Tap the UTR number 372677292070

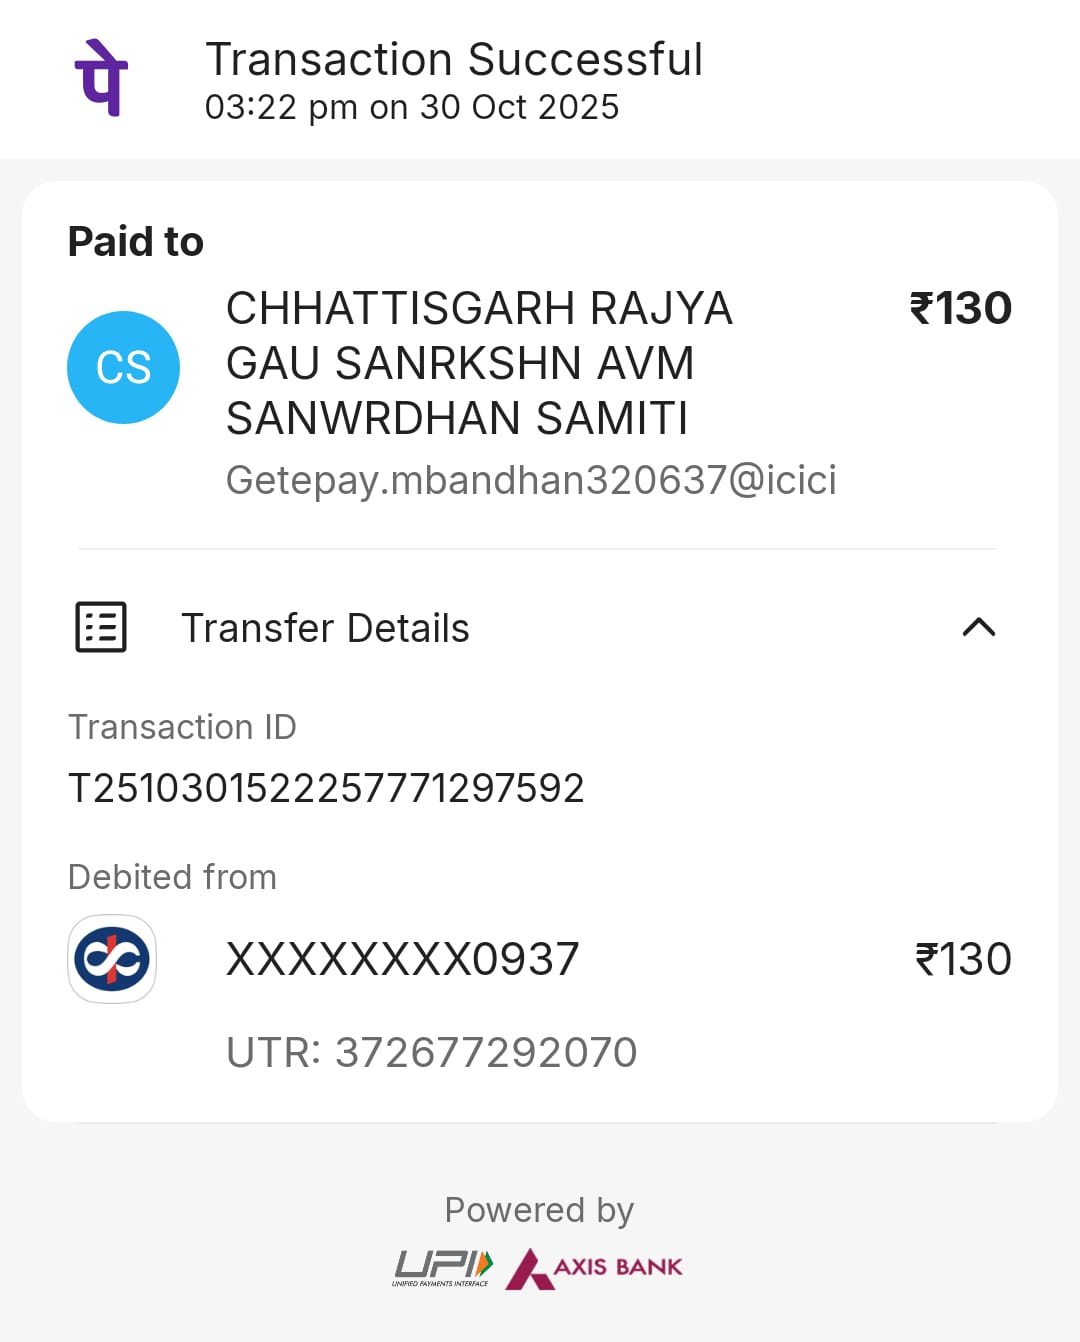tap(432, 1052)
